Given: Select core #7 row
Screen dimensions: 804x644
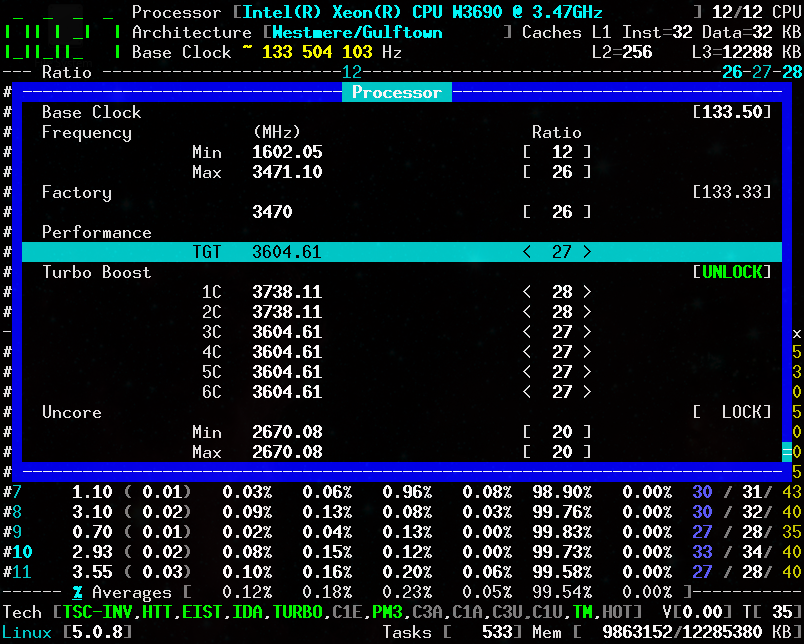Looking at the screenshot, I should pyautogui.click(x=402, y=492).
